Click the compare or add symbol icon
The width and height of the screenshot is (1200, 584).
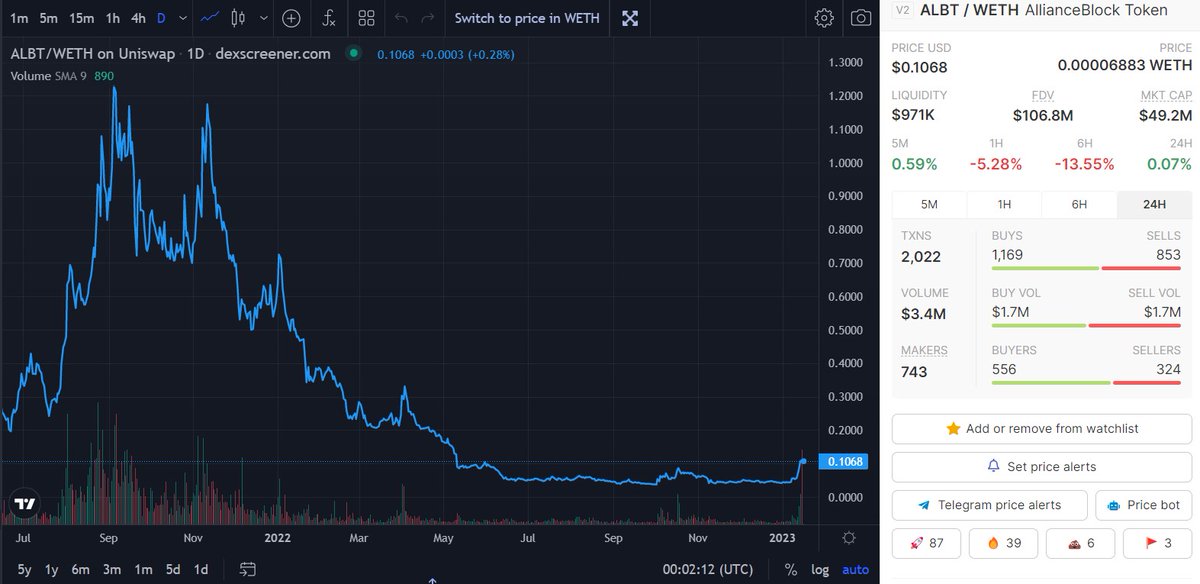[291, 18]
